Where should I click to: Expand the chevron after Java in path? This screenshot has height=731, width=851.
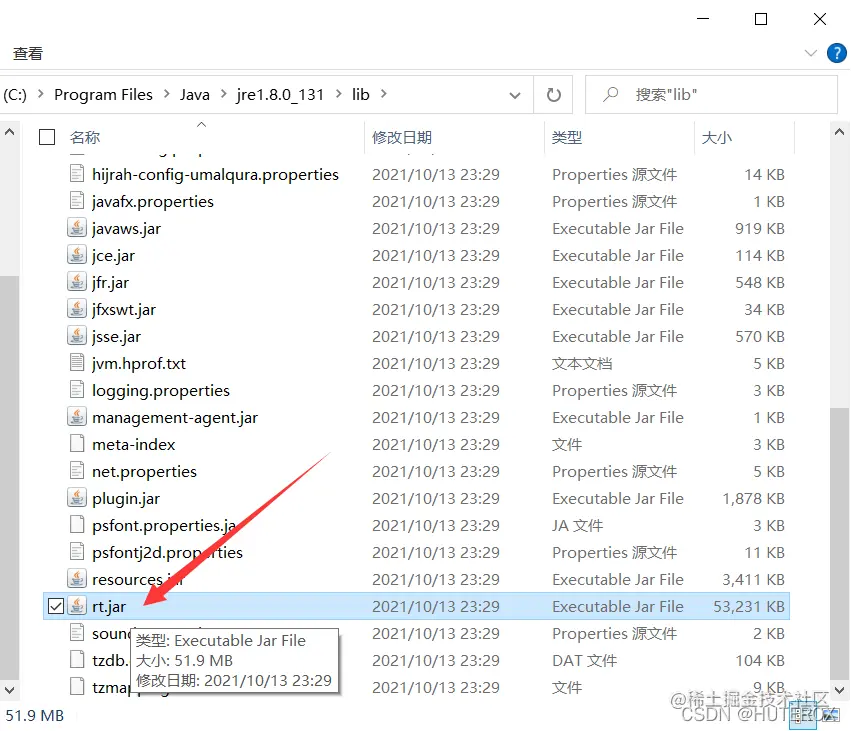click(224, 94)
